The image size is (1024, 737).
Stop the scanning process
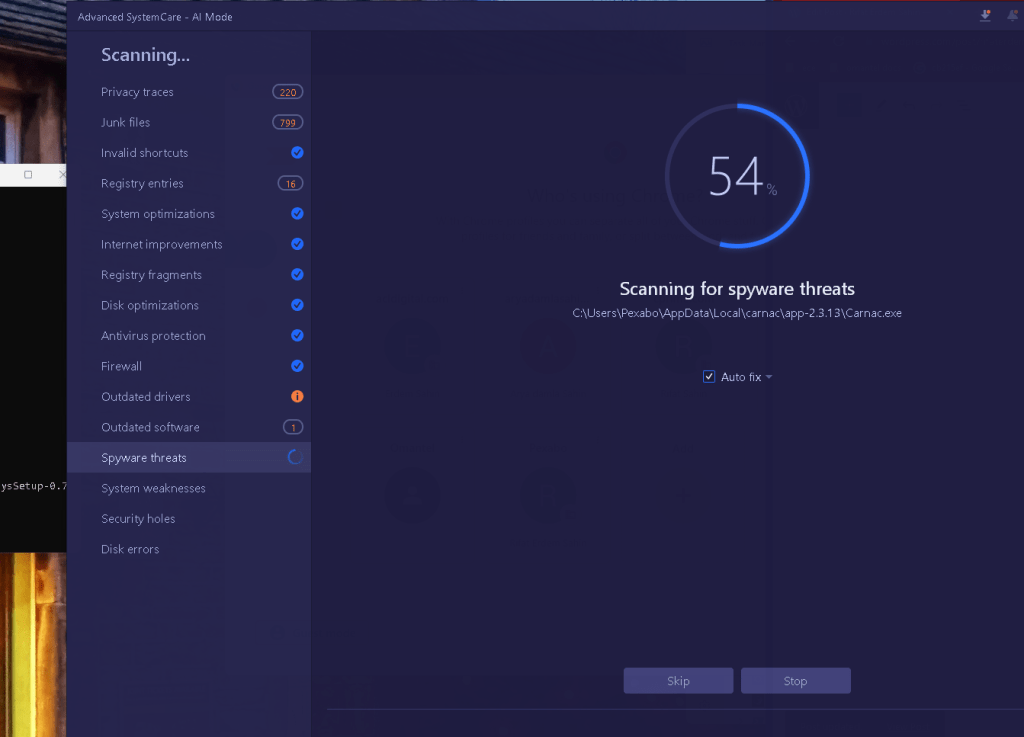(x=795, y=681)
